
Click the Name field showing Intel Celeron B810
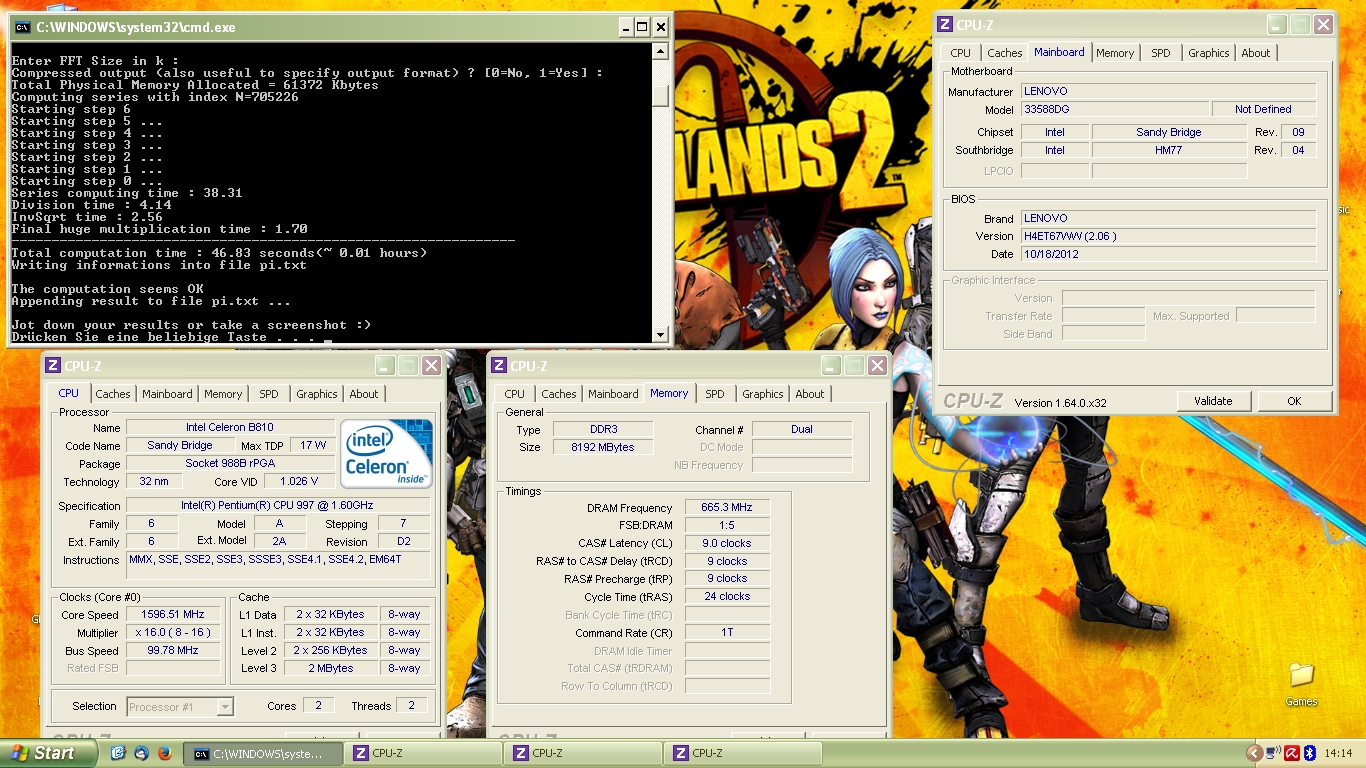click(x=230, y=428)
